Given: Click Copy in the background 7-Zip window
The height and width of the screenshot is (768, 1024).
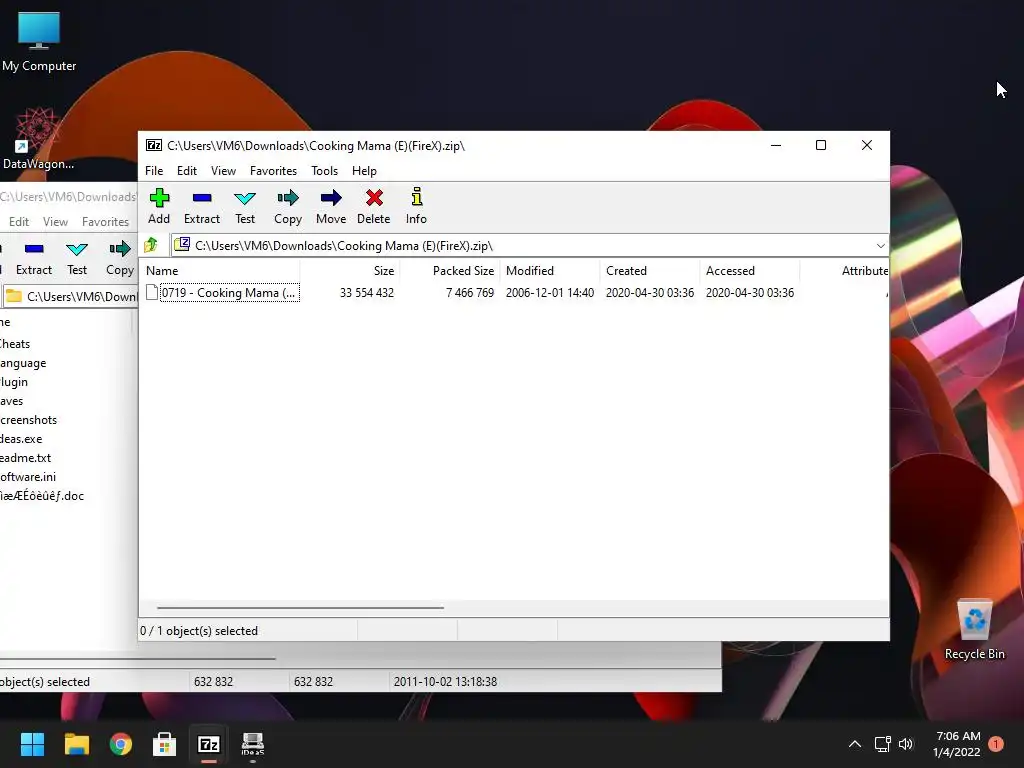Looking at the screenshot, I should coord(120,258).
